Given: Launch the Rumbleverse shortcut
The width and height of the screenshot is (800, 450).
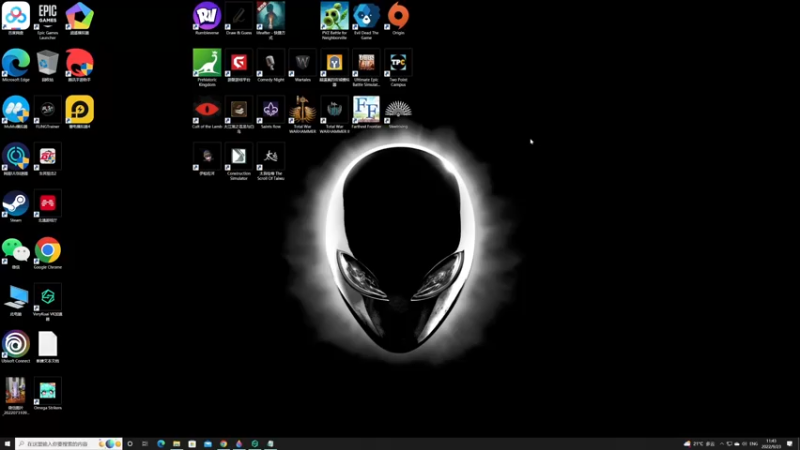Looking at the screenshot, I should (x=207, y=17).
